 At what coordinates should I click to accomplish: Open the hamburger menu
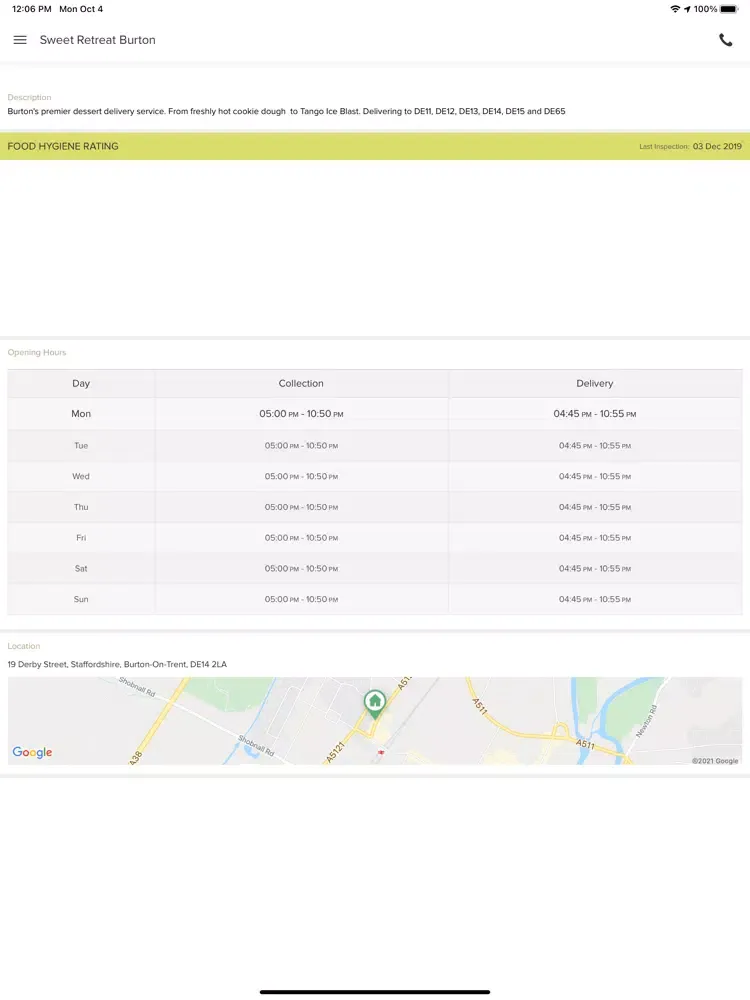click(20, 40)
